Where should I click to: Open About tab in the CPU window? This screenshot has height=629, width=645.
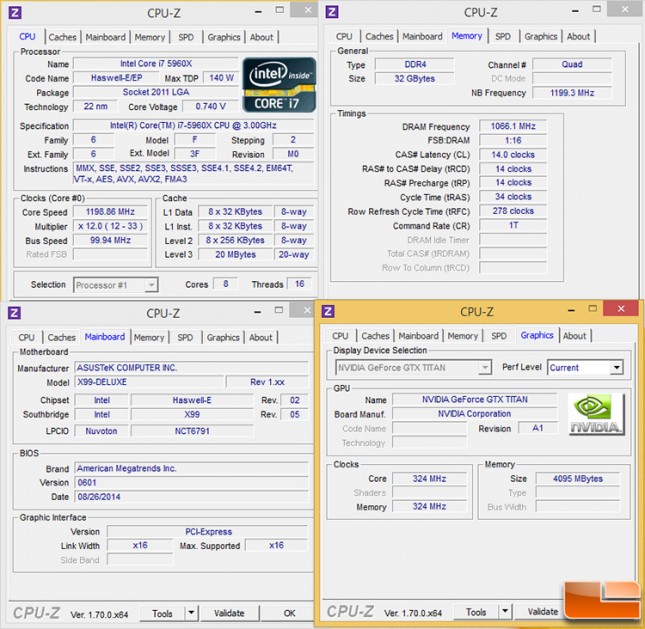tap(262, 37)
